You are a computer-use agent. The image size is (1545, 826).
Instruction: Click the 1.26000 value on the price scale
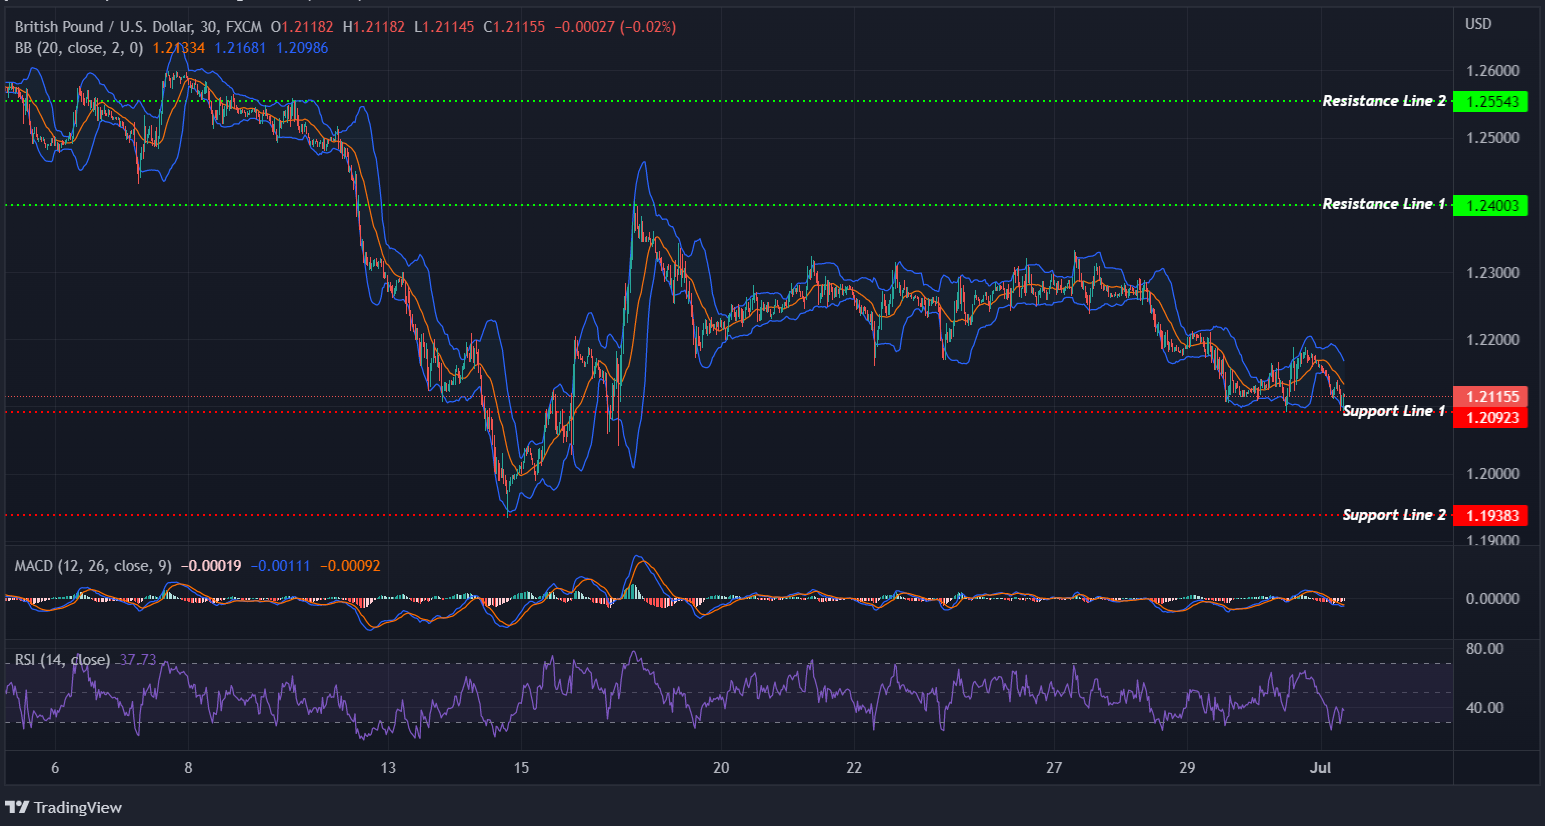(x=1495, y=70)
